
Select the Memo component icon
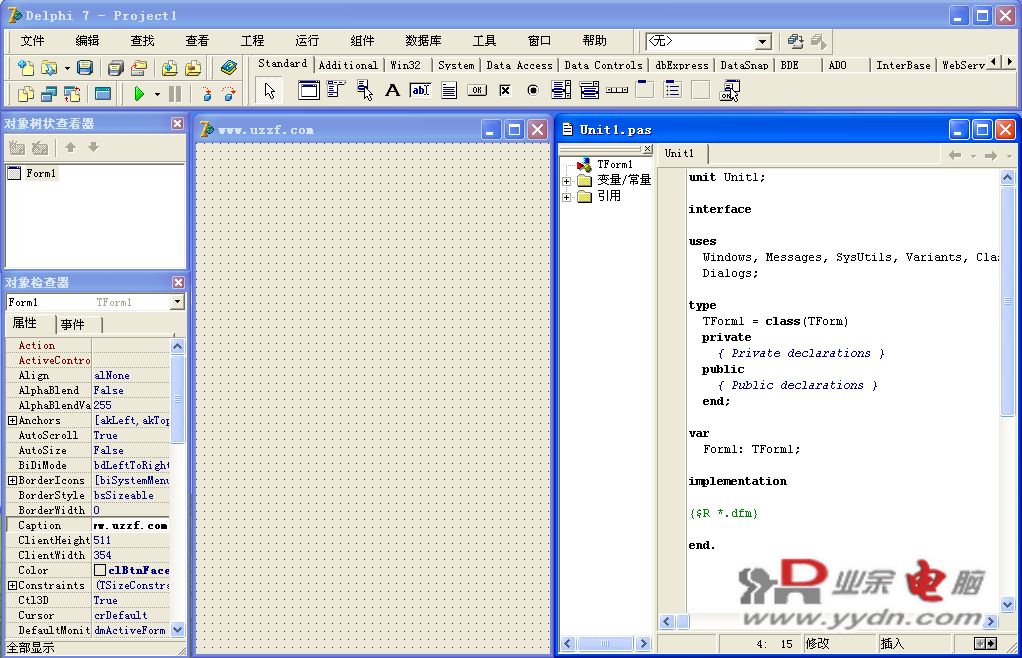point(449,90)
